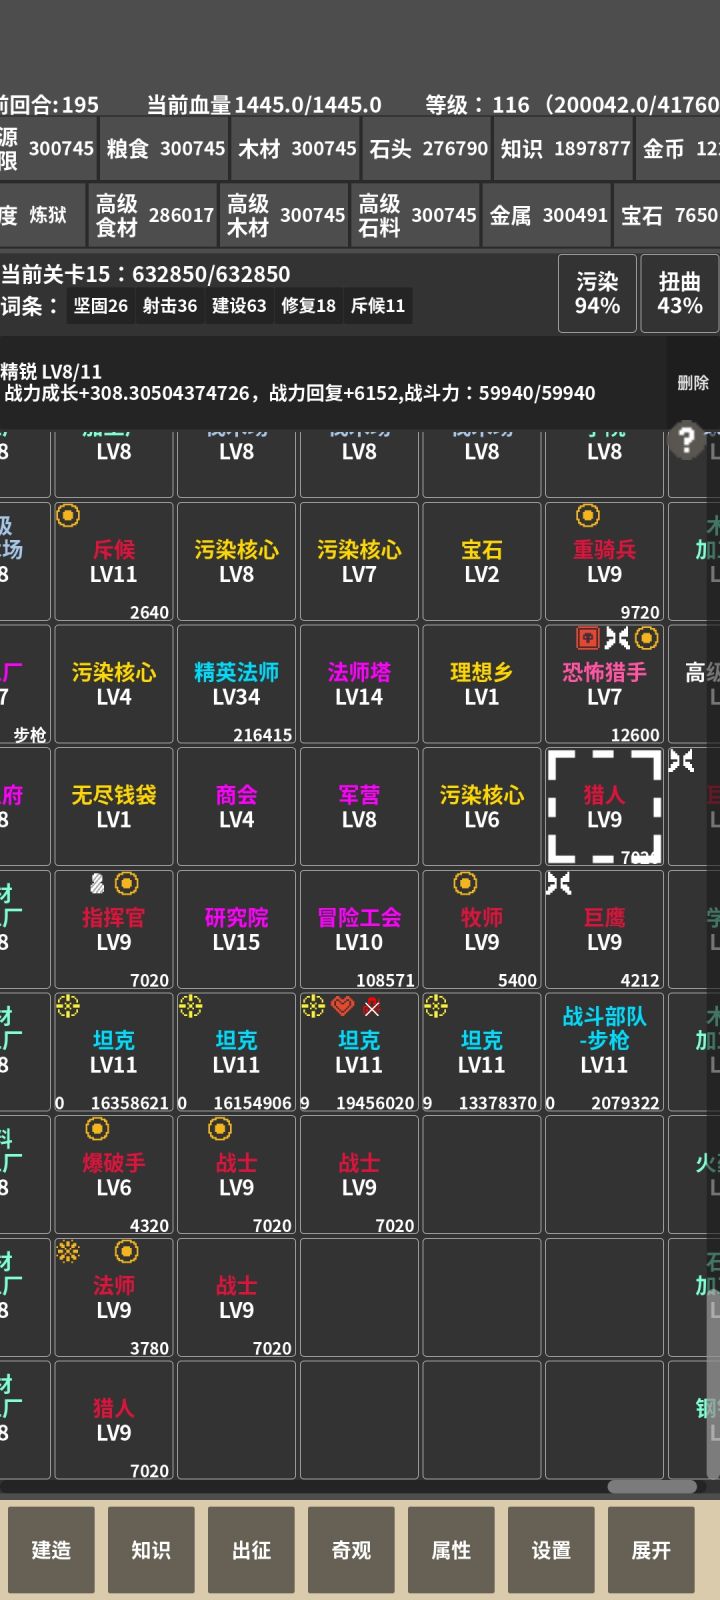Open the 建造 build menu

click(x=52, y=1550)
